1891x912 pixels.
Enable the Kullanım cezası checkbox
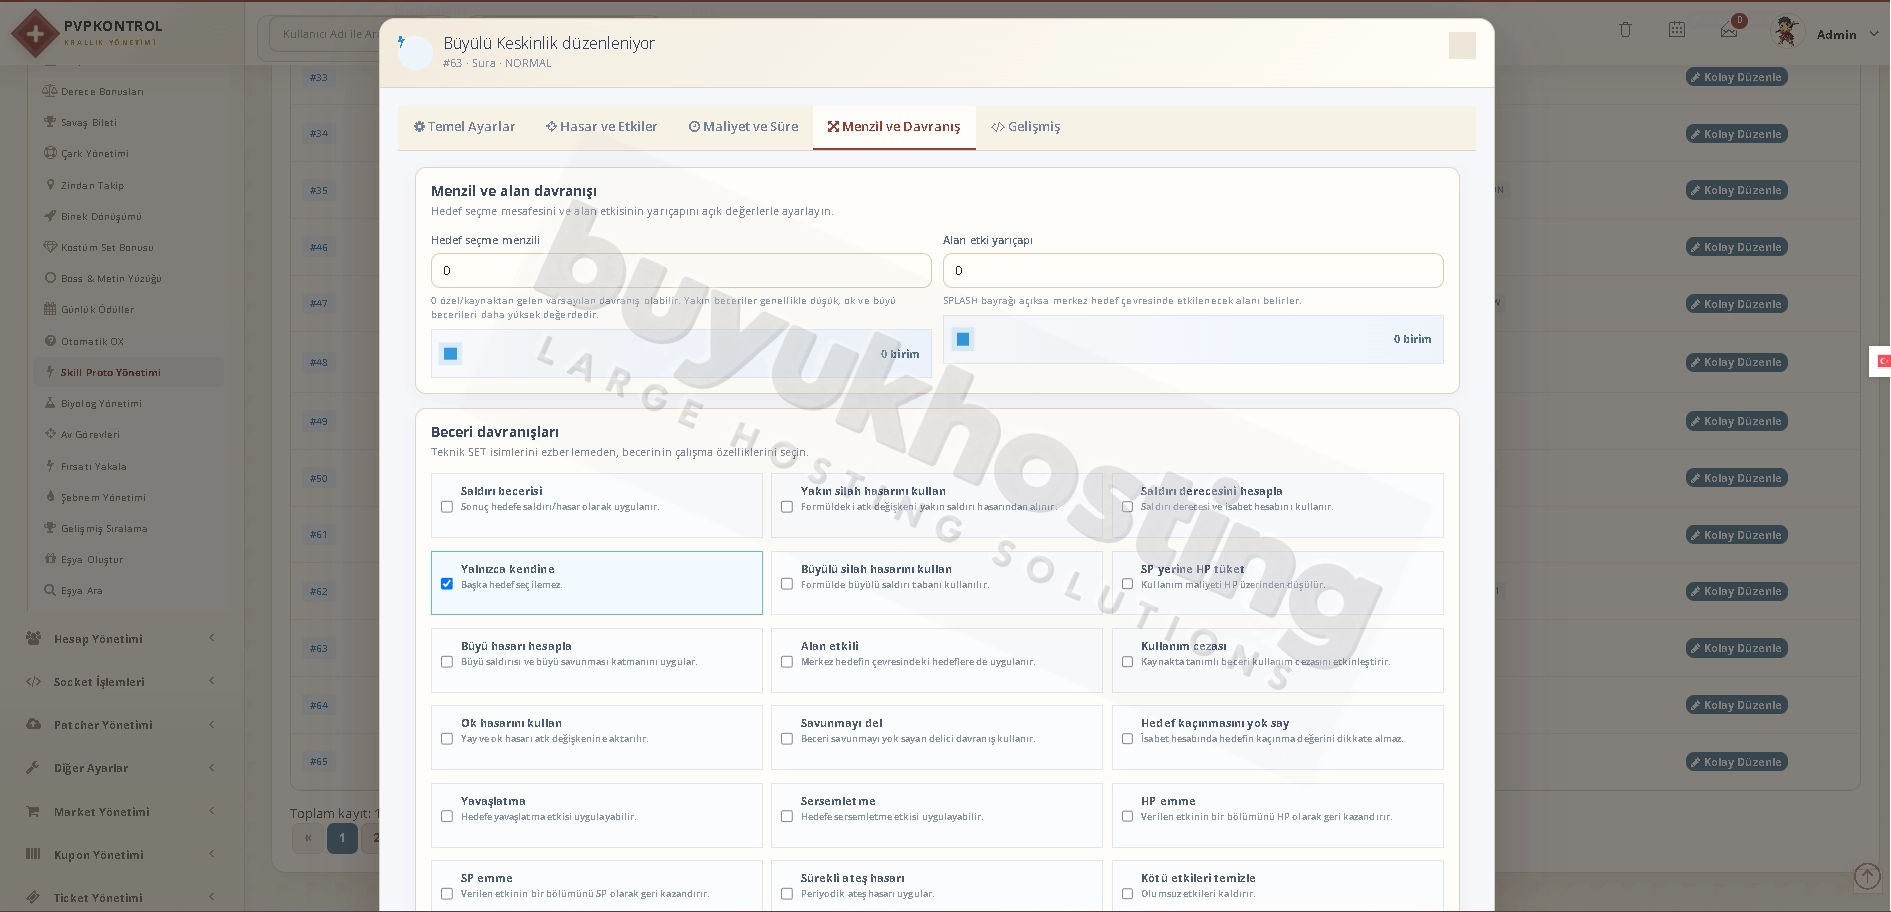click(1127, 662)
